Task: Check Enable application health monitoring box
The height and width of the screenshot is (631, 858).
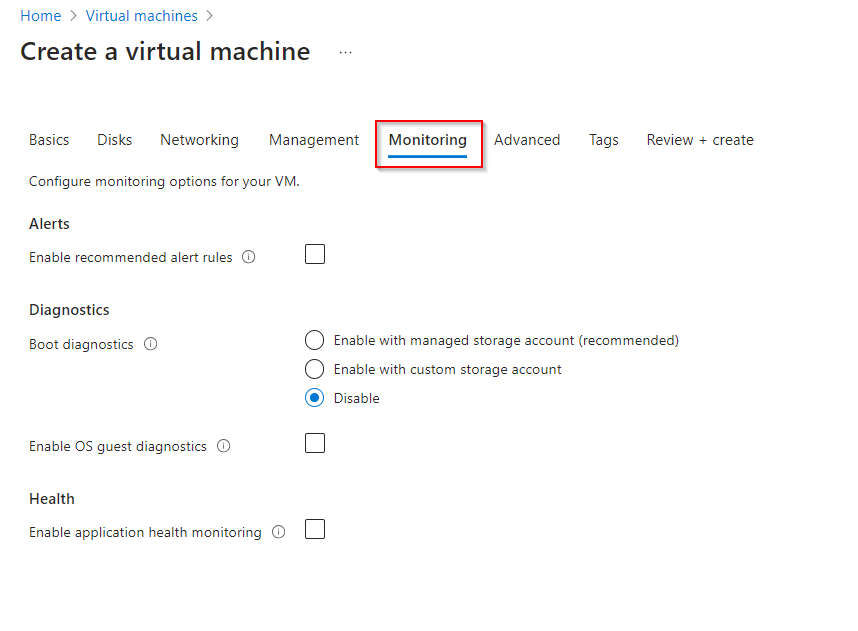Action: [x=315, y=529]
